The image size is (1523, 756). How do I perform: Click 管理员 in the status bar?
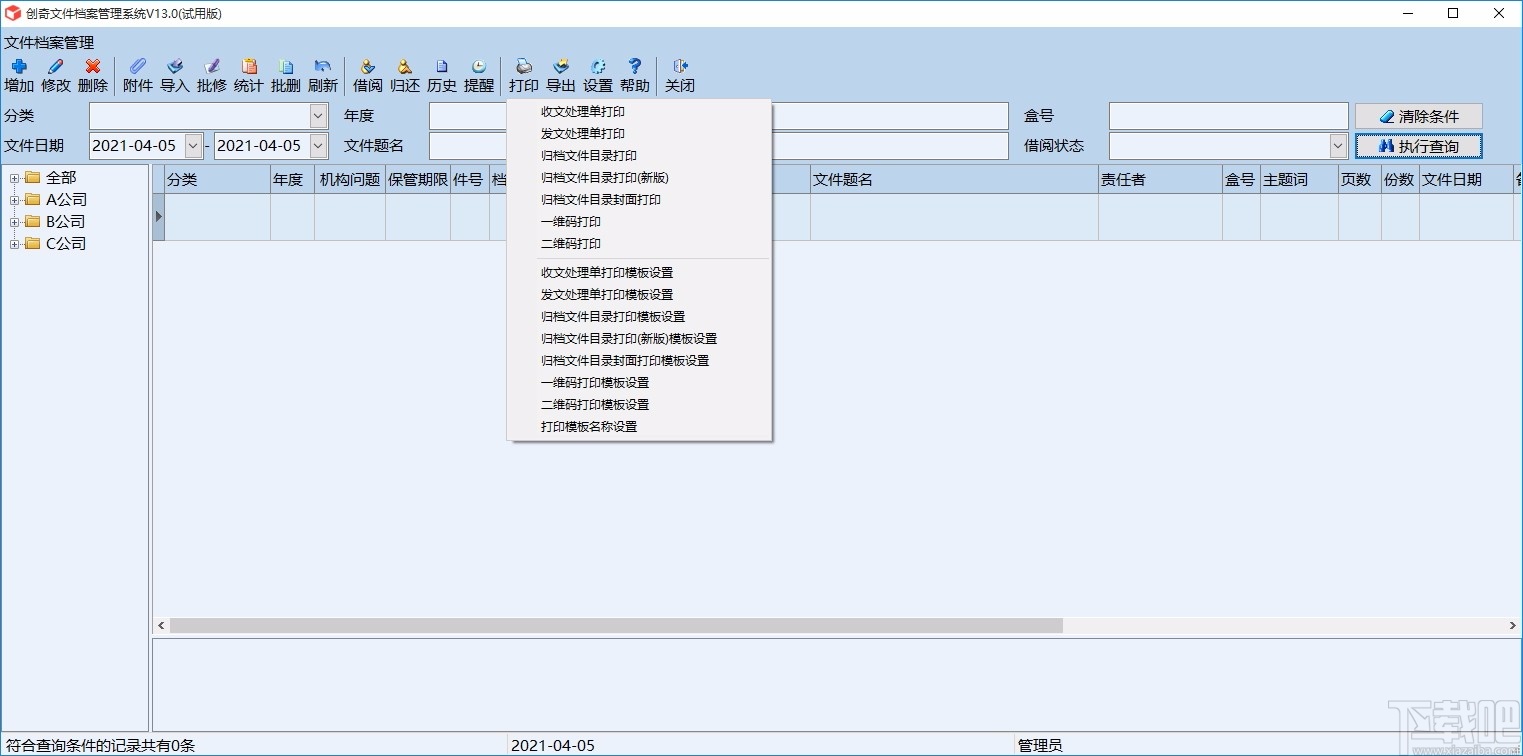coord(1040,746)
